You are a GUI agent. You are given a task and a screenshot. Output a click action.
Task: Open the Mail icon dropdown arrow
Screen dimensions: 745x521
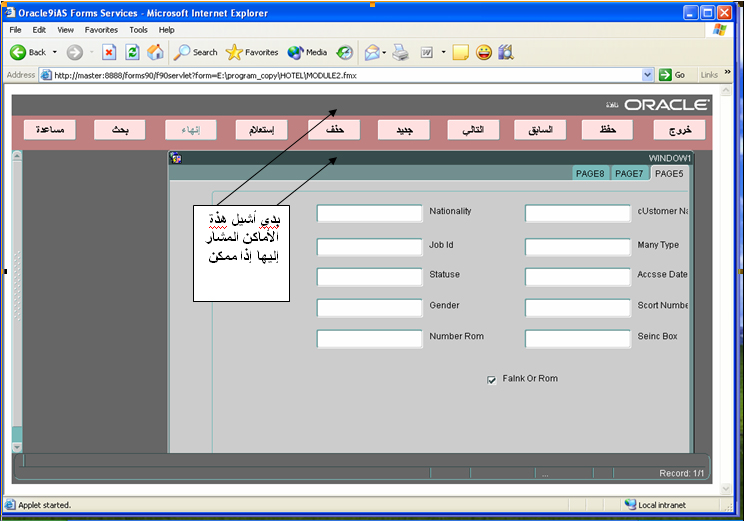tap(385, 52)
